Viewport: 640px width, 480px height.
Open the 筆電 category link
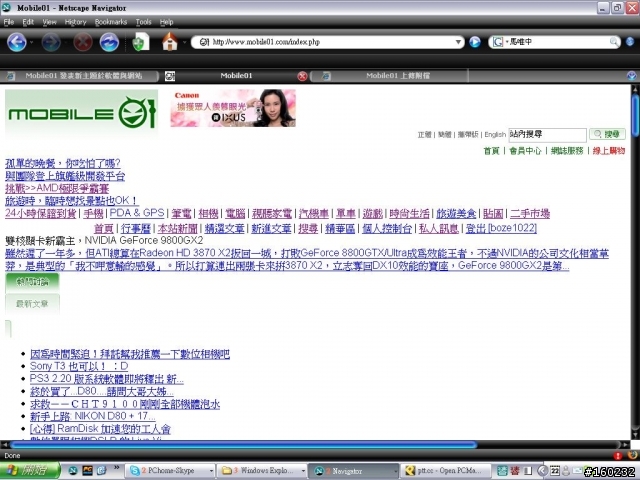pyautogui.click(x=181, y=213)
